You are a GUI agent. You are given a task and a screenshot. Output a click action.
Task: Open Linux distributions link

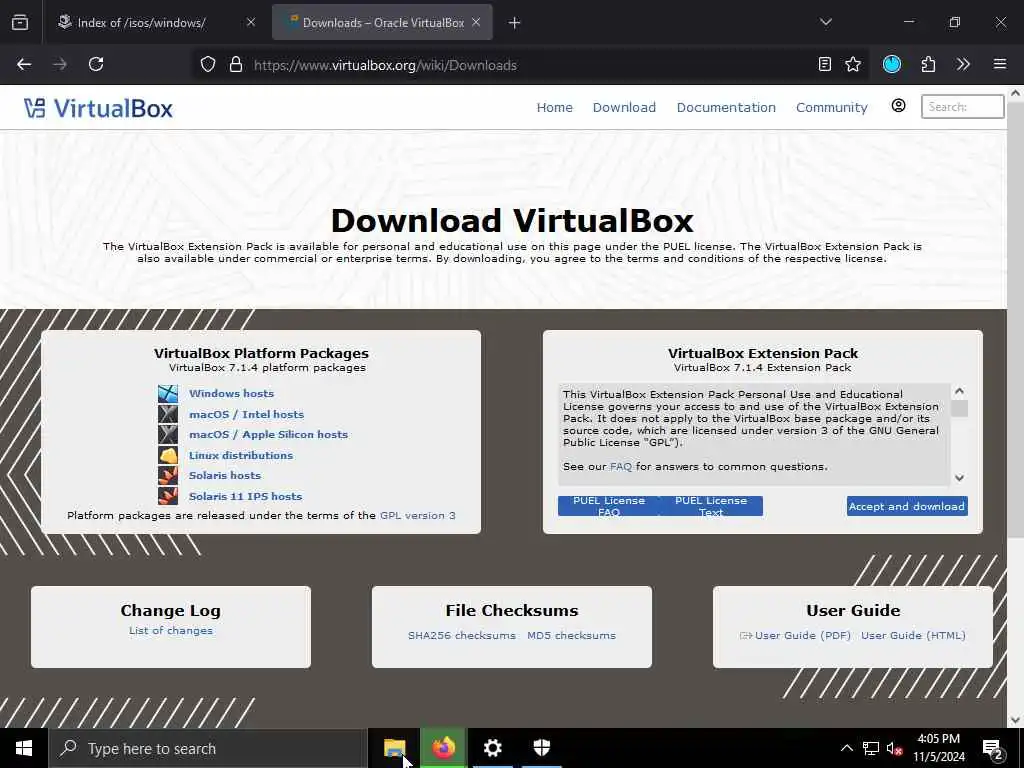click(x=241, y=455)
